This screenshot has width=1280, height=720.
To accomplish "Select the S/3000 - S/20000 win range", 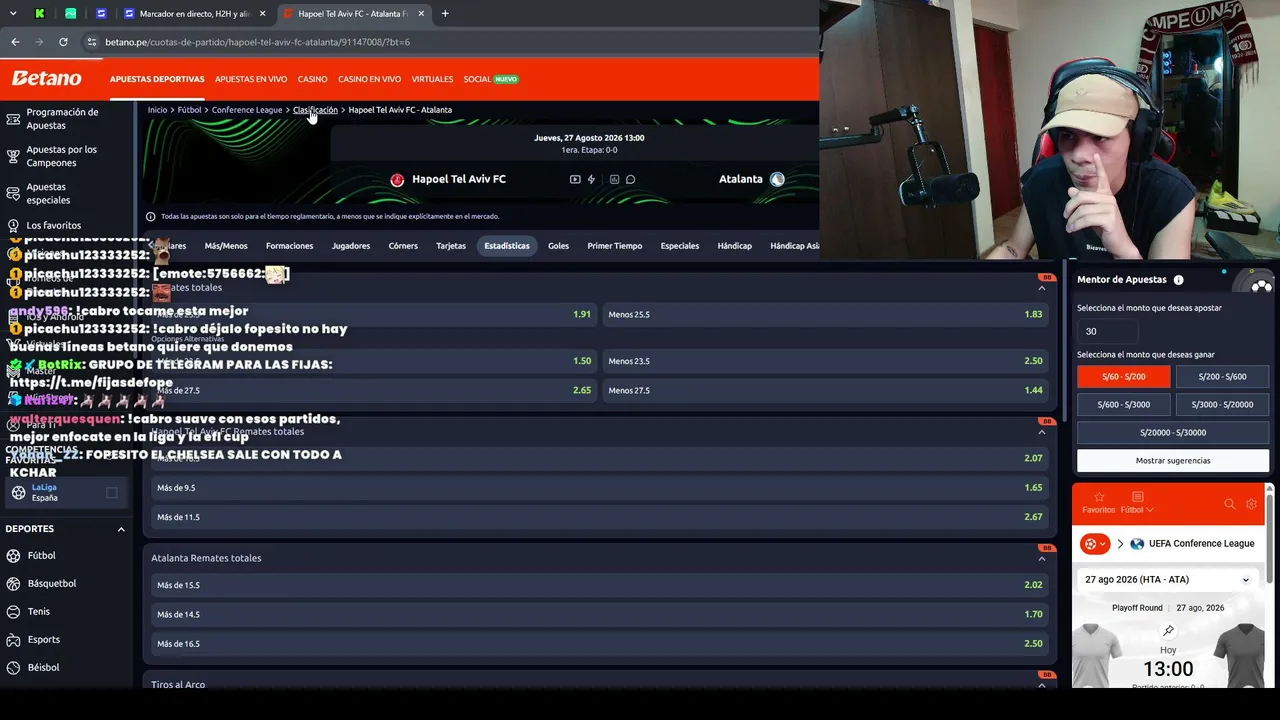I will point(1222,404).
